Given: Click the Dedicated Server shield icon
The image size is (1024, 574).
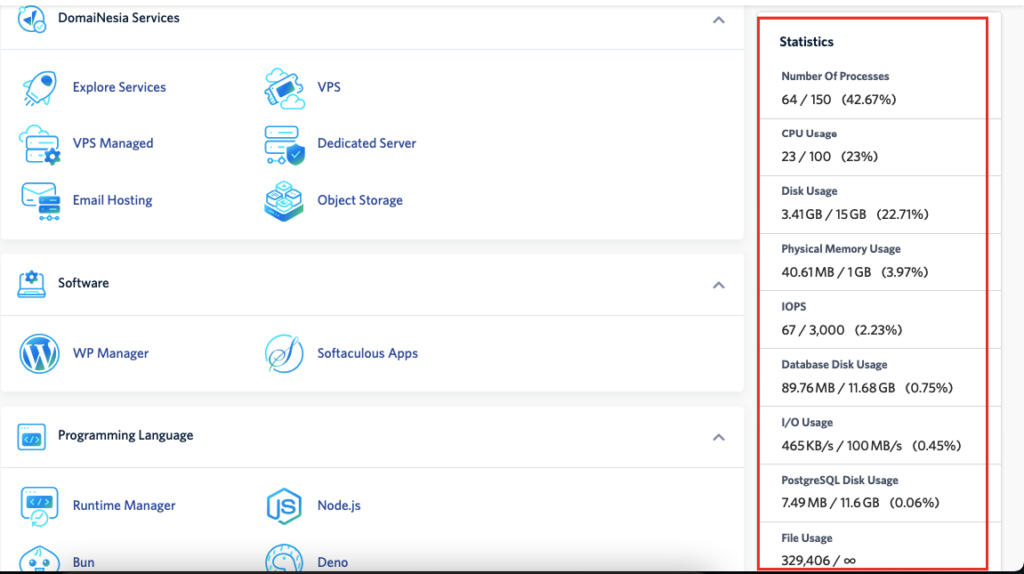Looking at the screenshot, I should (284, 144).
